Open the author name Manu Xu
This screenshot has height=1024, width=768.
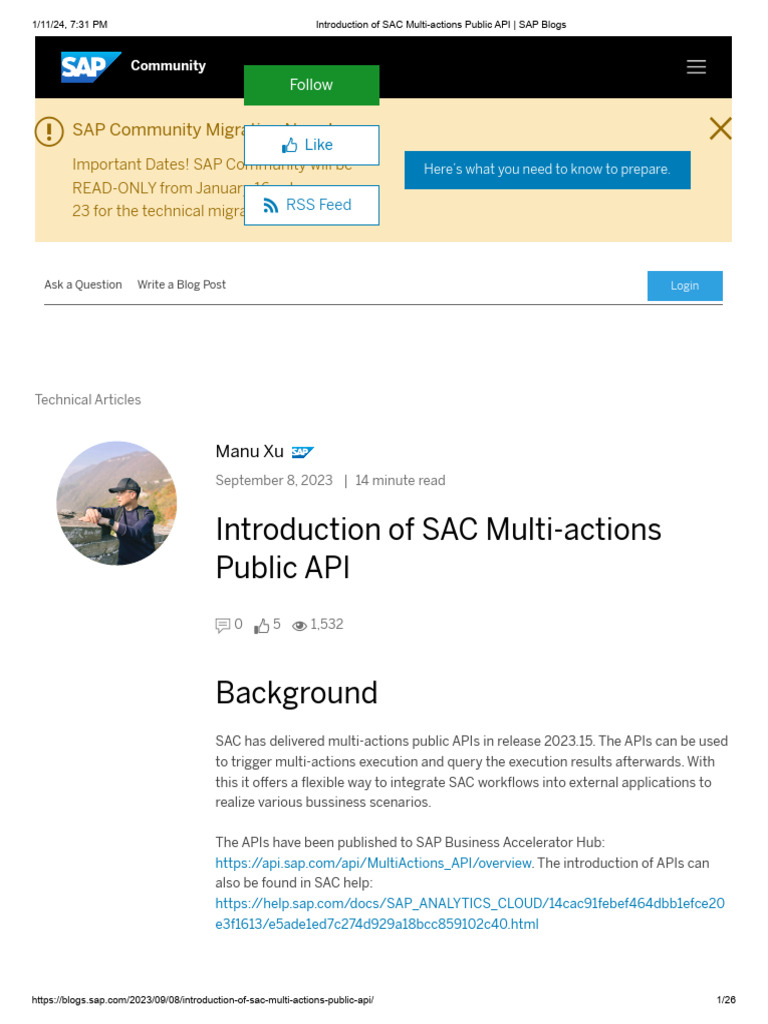tap(249, 452)
